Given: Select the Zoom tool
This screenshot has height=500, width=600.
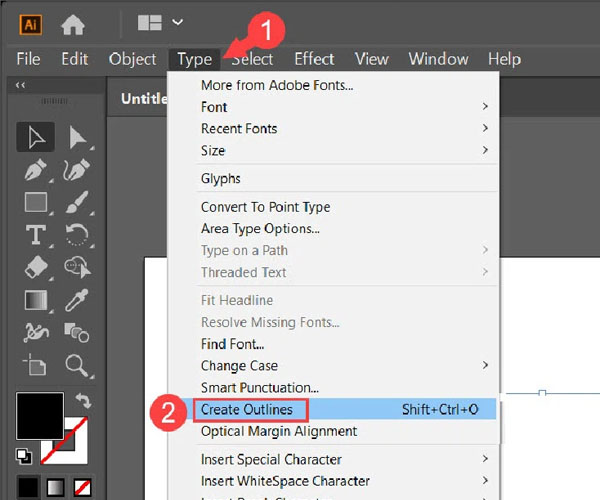Looking at the screenshot, I should tap(77, 366).
